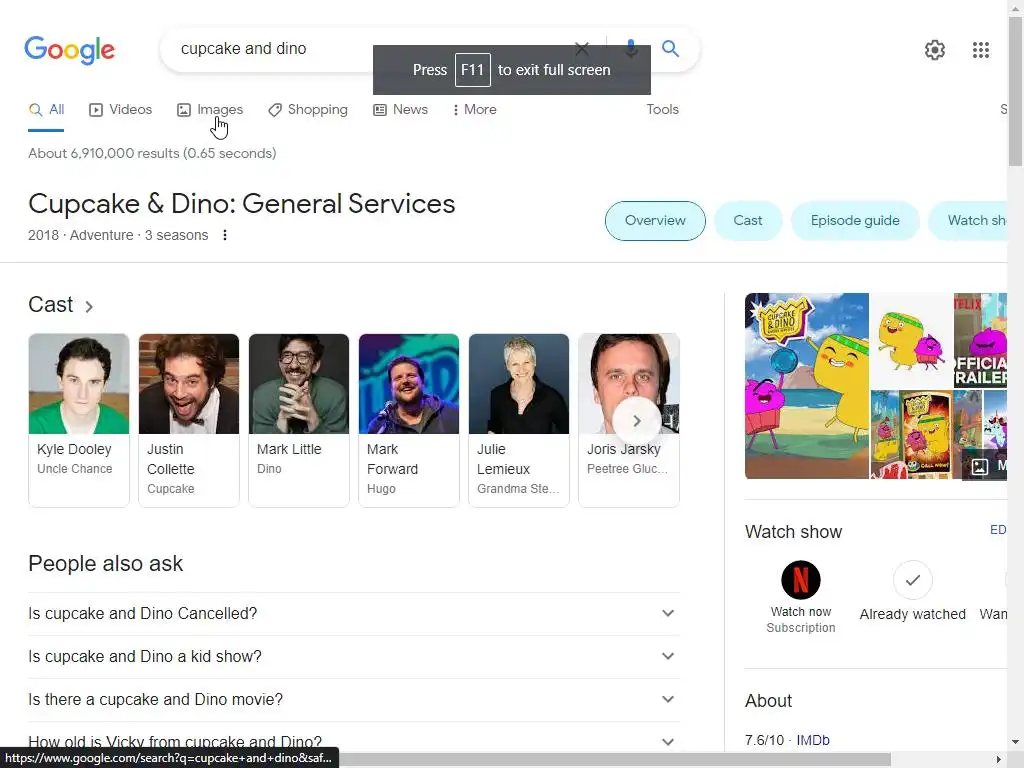Expand 'Is there a cupcake and Dino movie?'

[x=354, y=700]
